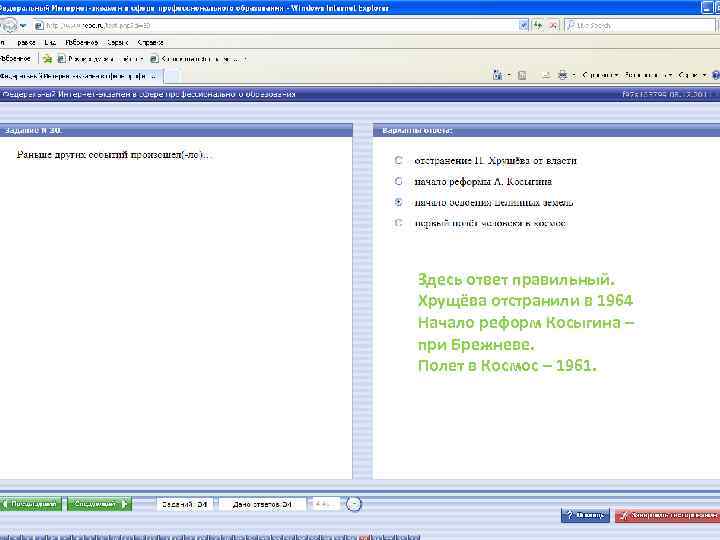Open first favorites bar link with page icon
720x540 pixels.
(100, 59)
